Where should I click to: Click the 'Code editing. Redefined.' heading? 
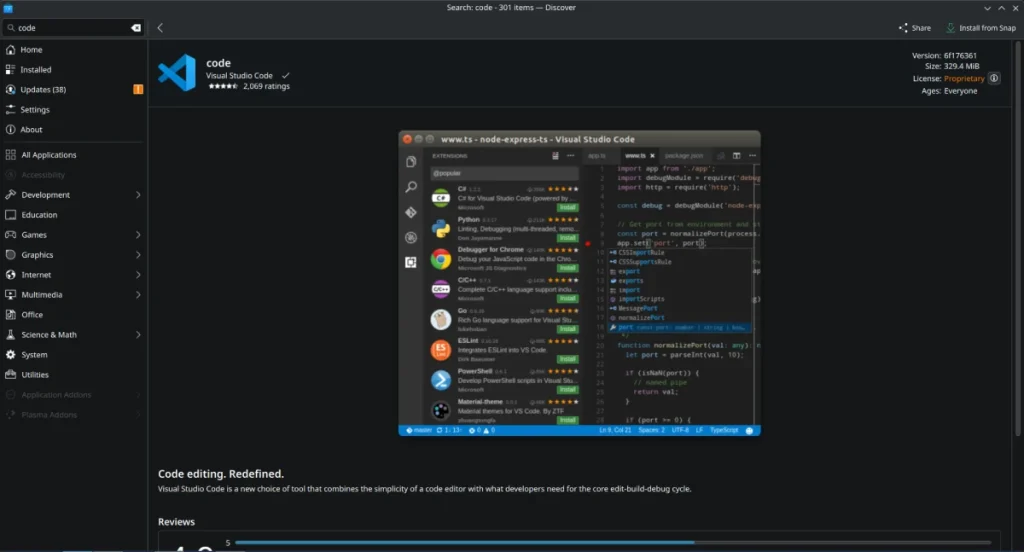[x=221, y=474]
